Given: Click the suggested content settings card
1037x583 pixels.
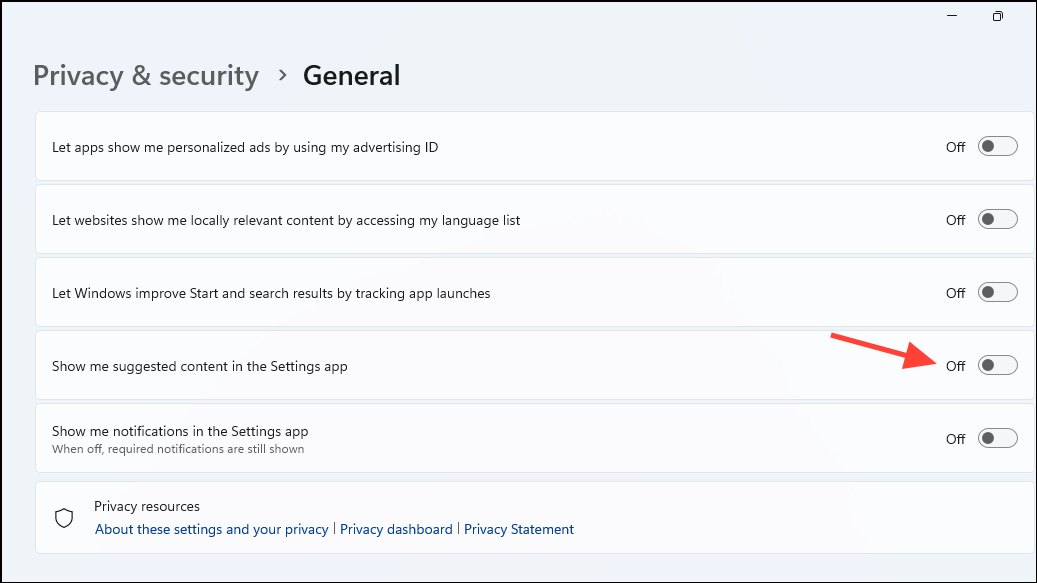Looking at the screenshot, I should pyautogui.click(x=500, y=365).
